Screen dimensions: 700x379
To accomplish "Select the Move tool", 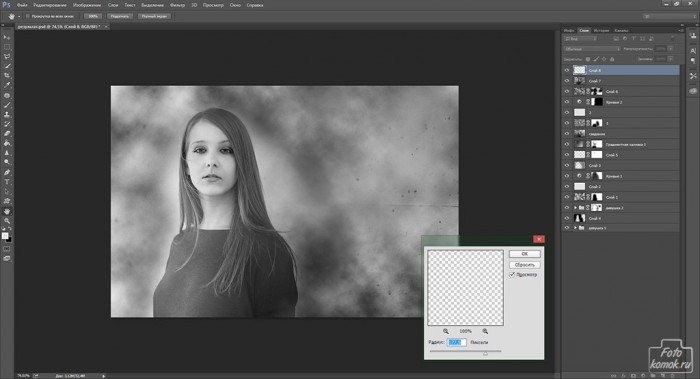I will click(7, 37).
